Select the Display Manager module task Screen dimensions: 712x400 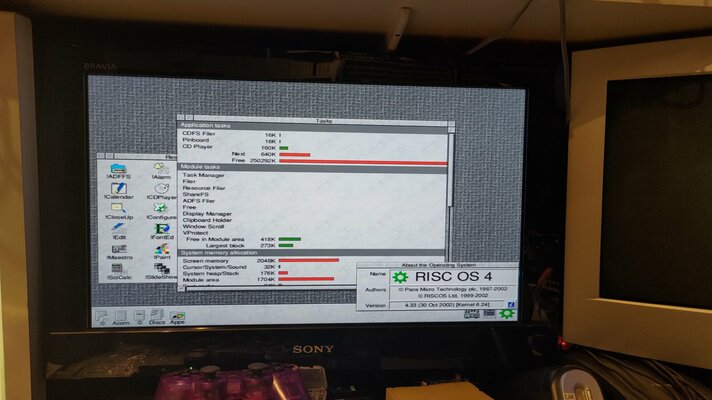(x=207, y=213)
